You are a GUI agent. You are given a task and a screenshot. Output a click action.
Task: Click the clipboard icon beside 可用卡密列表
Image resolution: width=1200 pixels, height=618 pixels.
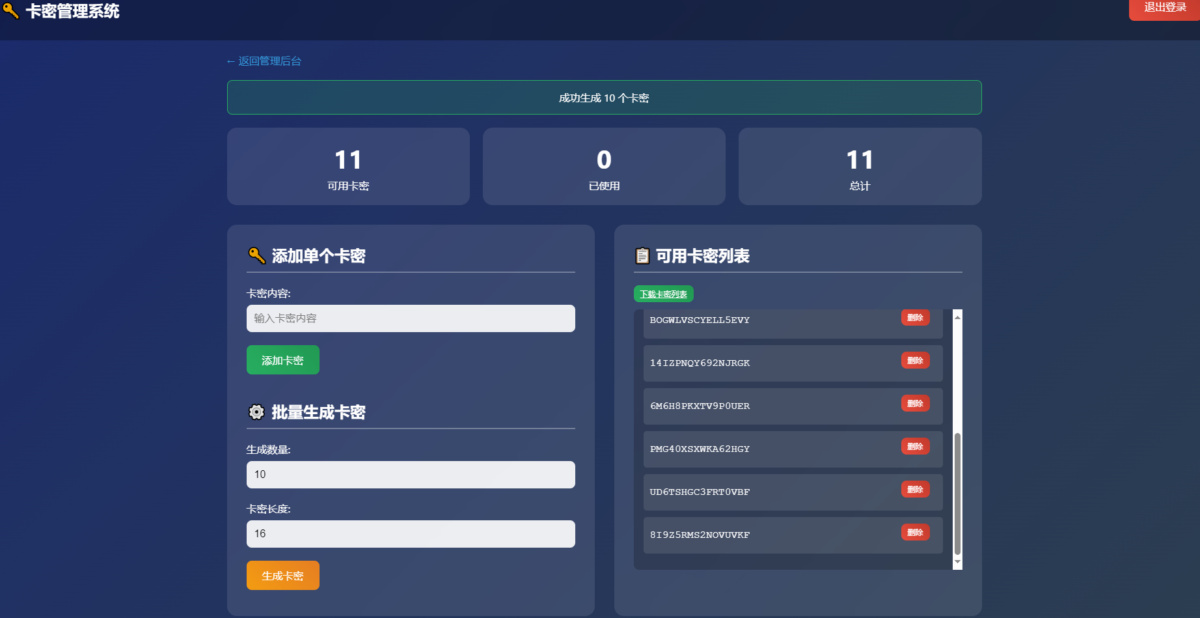coord(642,256)
